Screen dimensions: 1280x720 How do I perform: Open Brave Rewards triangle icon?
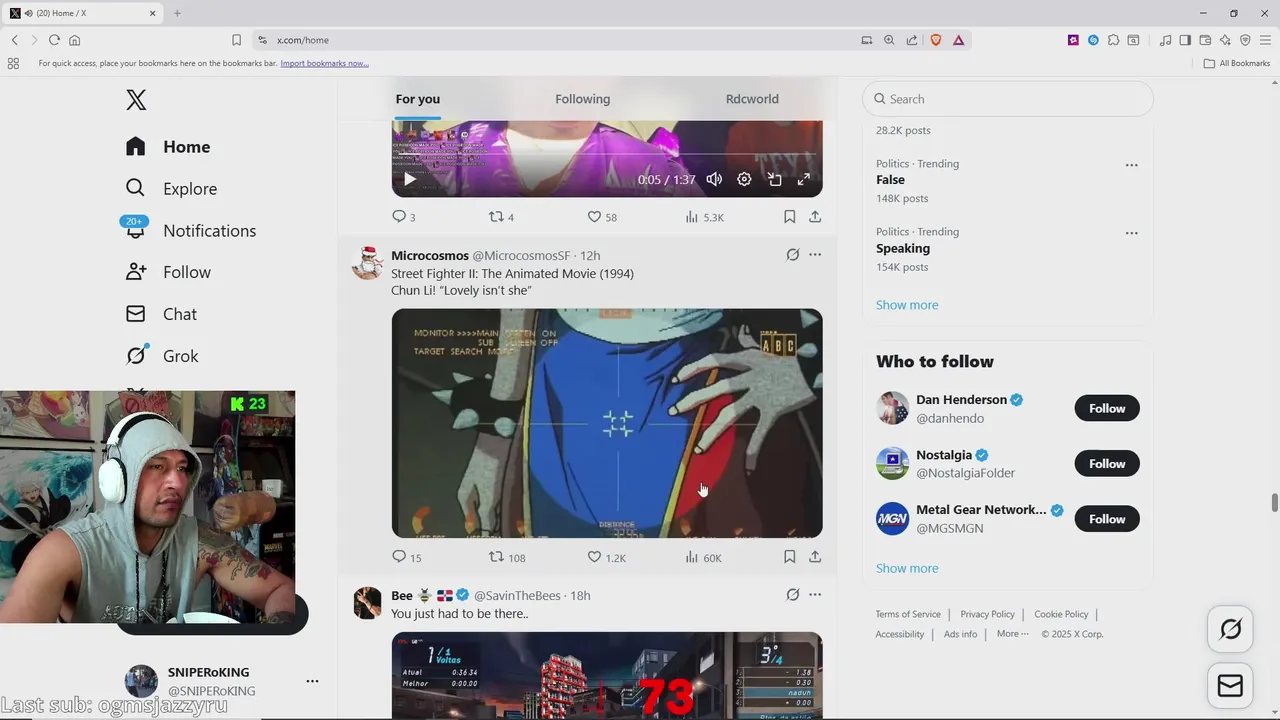[x=958, y=40]
